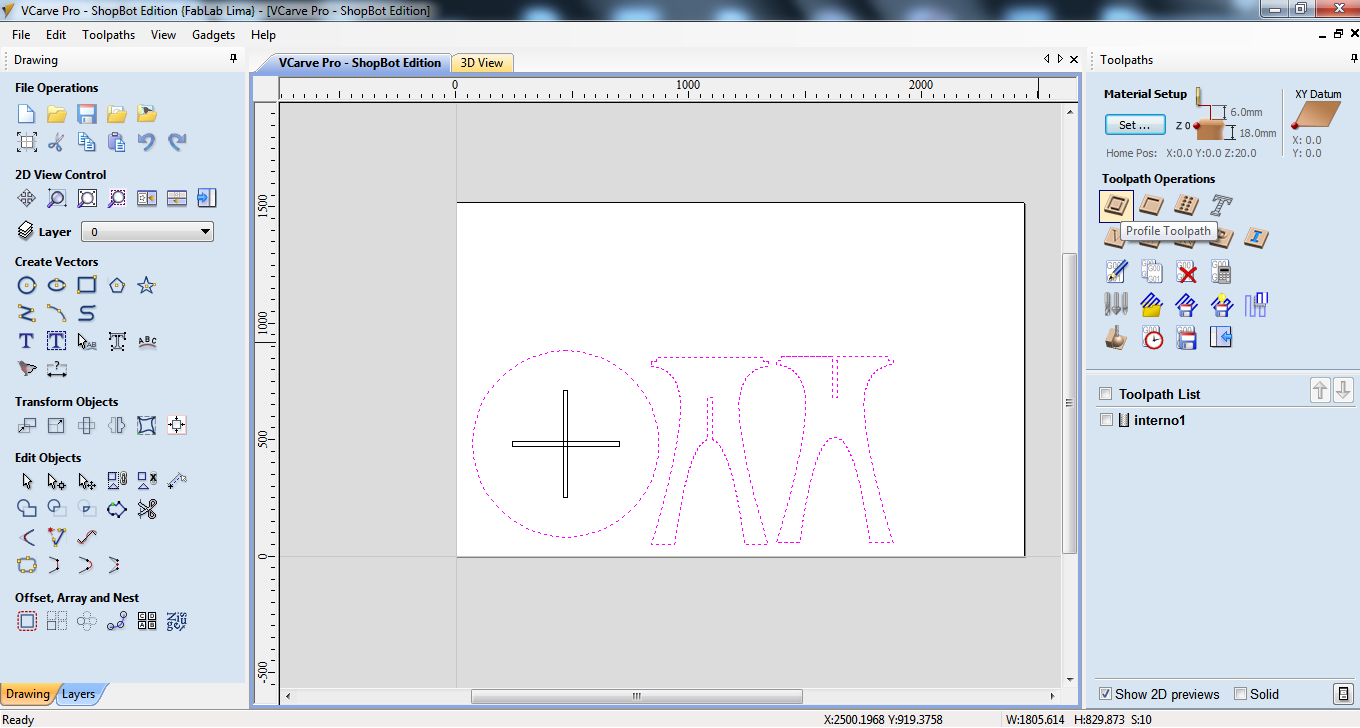Click the Material Setup Set button

1135,125
